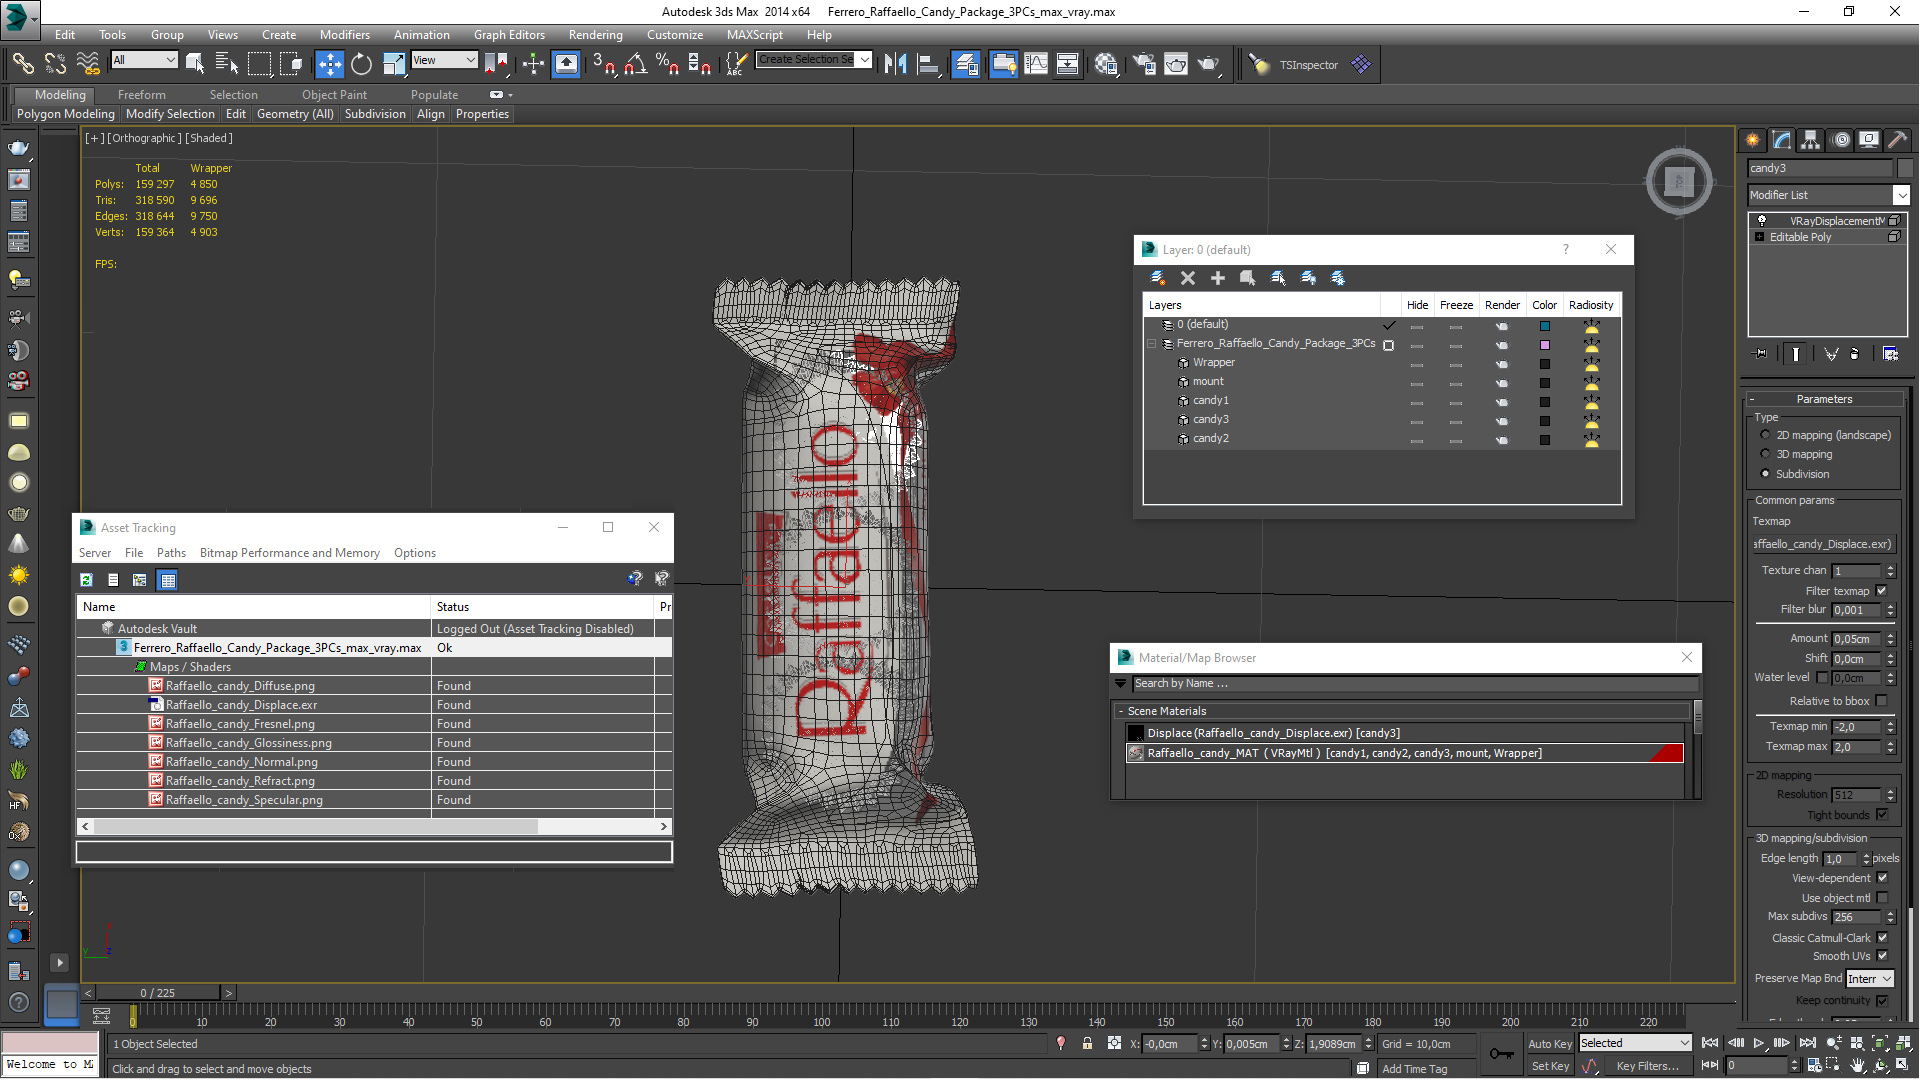The width and height of the screenshot is (1920, 1080).
Task: Click the Texmap Raffaello_candy_Displace.exr button
Action: click(1823, 544)
